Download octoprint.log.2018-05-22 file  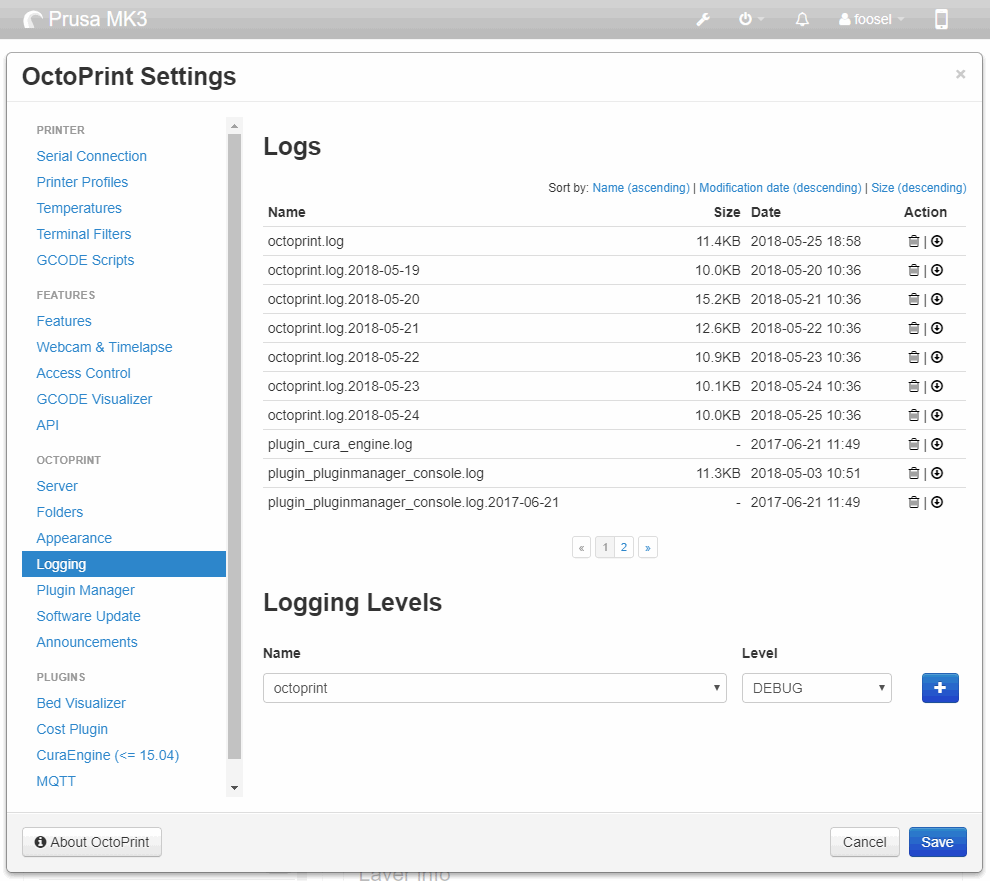pos(937,357)
